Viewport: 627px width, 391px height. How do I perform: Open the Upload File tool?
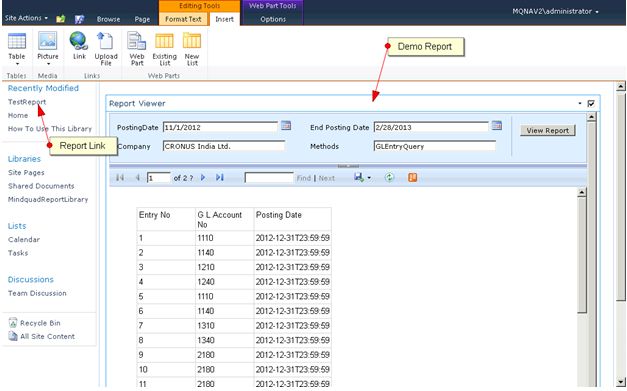click(x=106, y=49)
